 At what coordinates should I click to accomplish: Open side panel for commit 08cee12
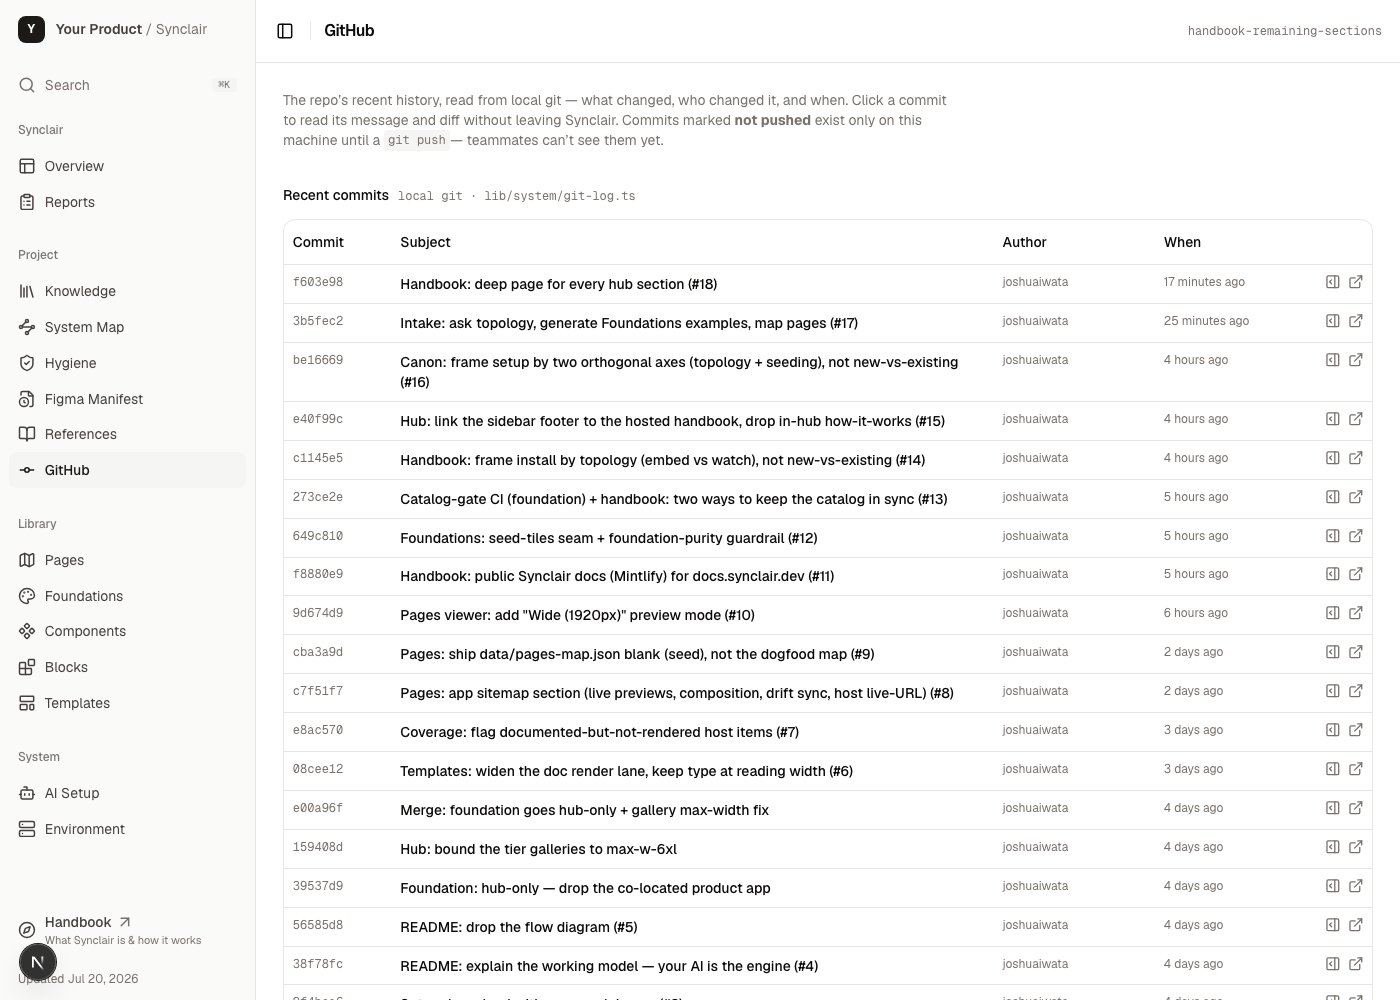click(1332, 769)
